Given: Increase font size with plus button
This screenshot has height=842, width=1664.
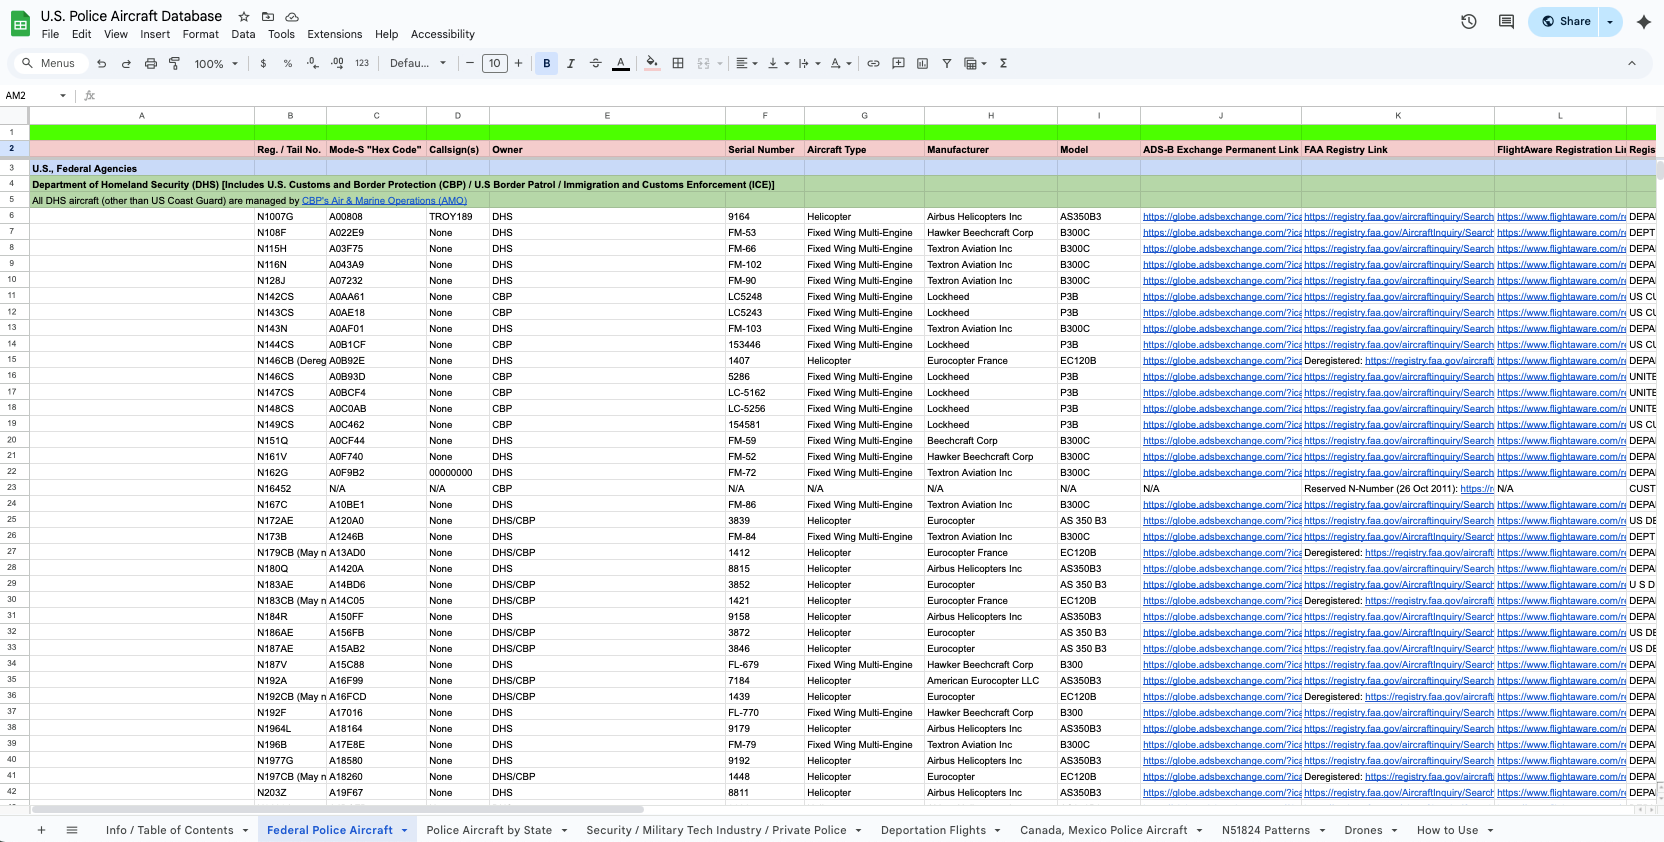Looking at the screenshot, I should (518, 63).
